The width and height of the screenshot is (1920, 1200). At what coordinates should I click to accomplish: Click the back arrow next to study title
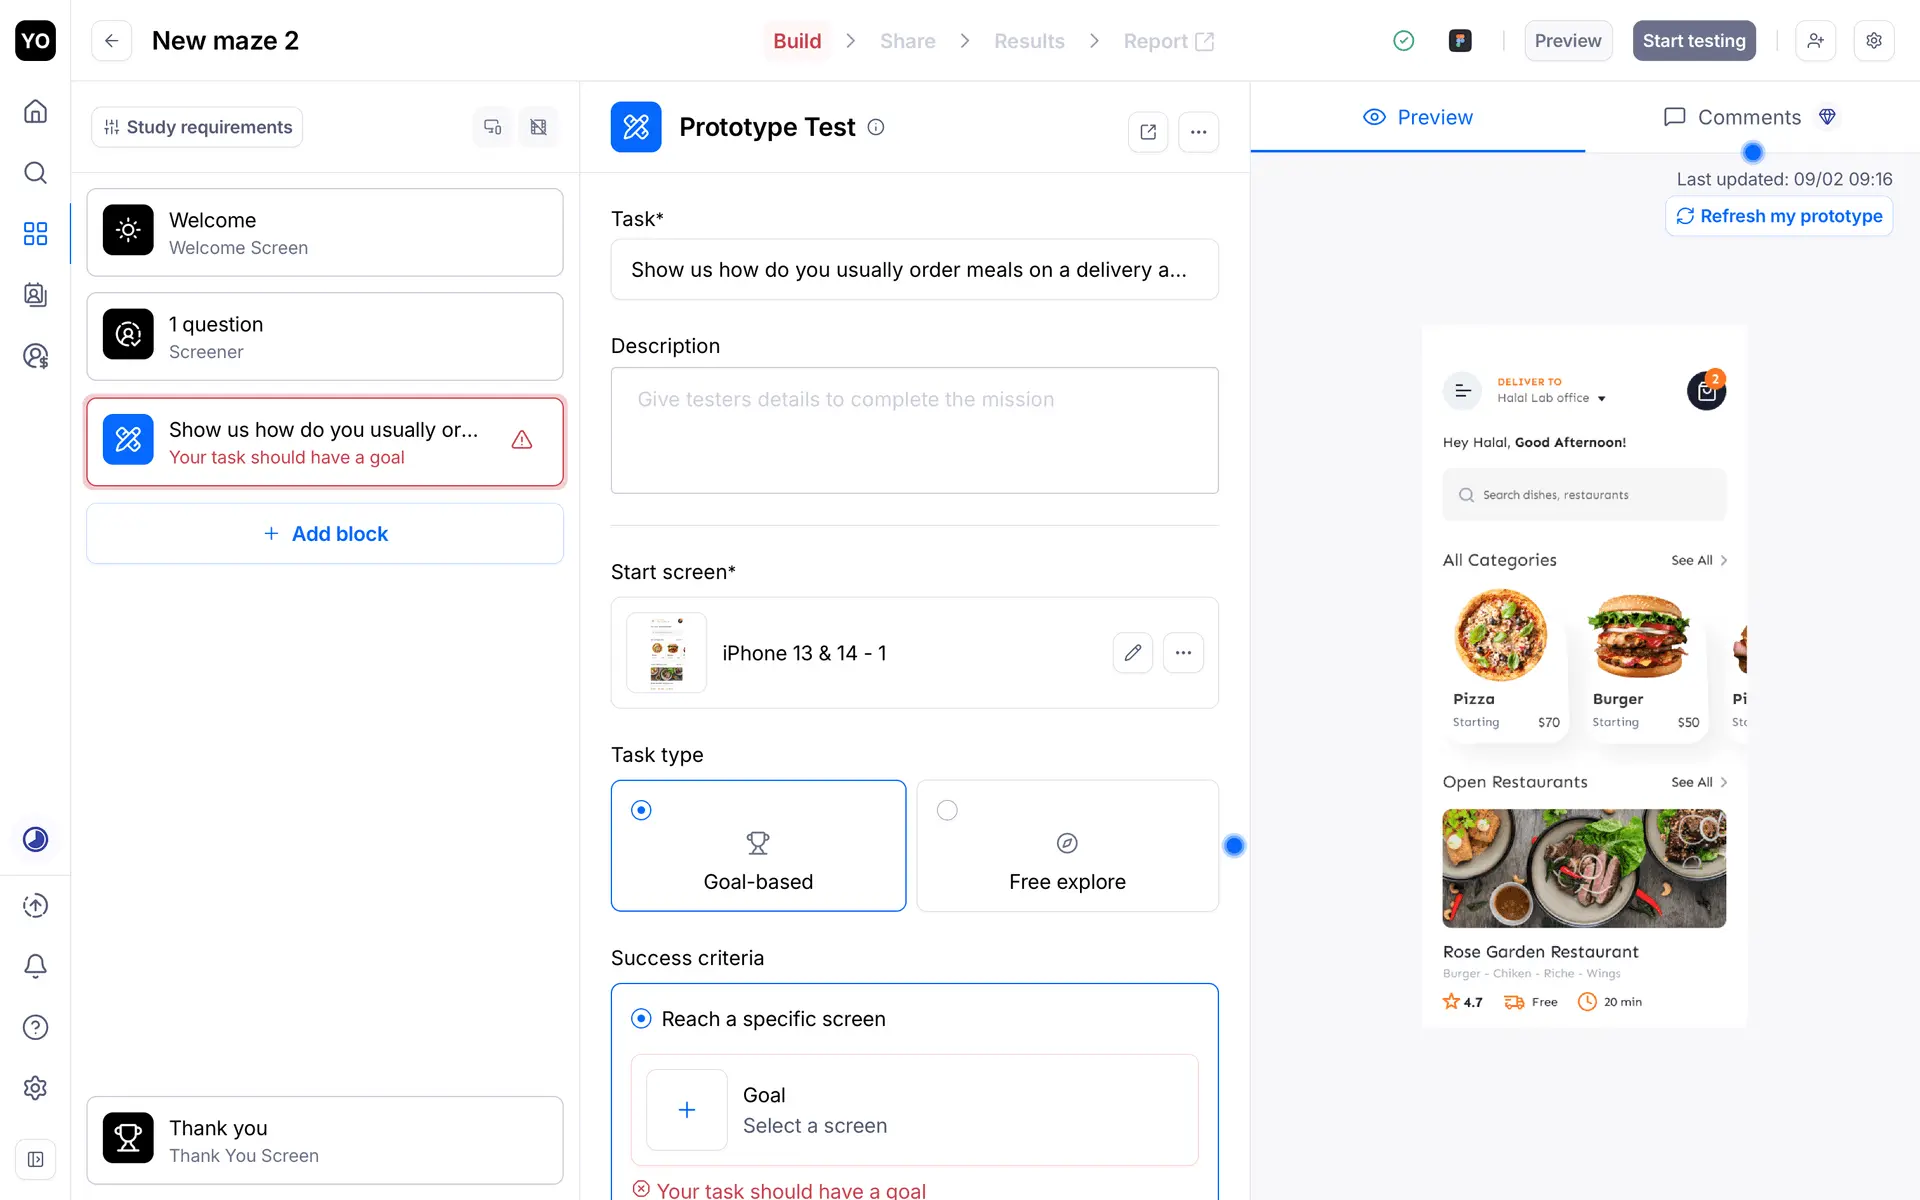[x=112, y=41]
